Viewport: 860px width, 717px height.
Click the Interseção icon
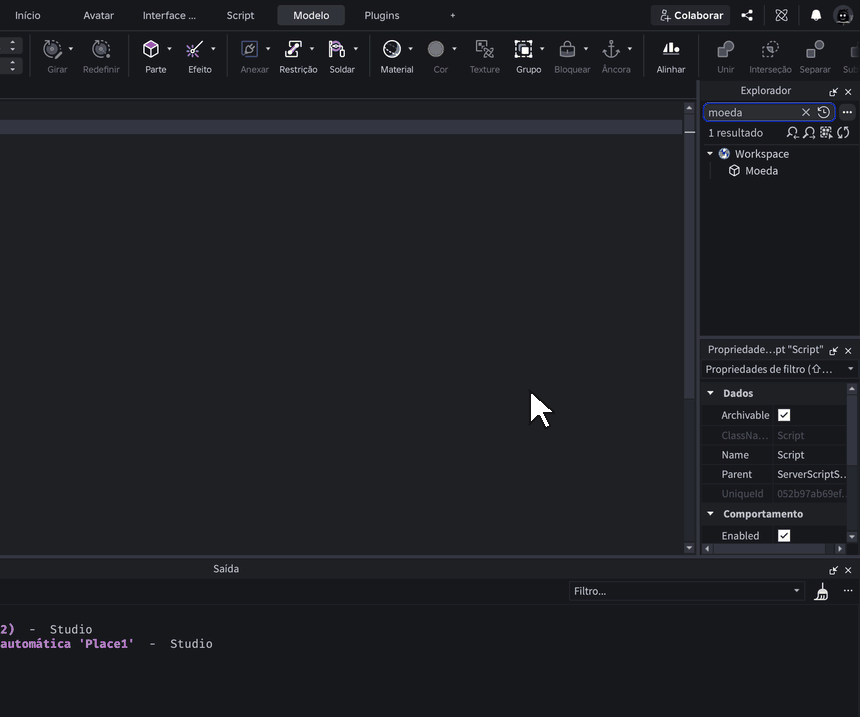pyautogui.click(x=770, y=49)
